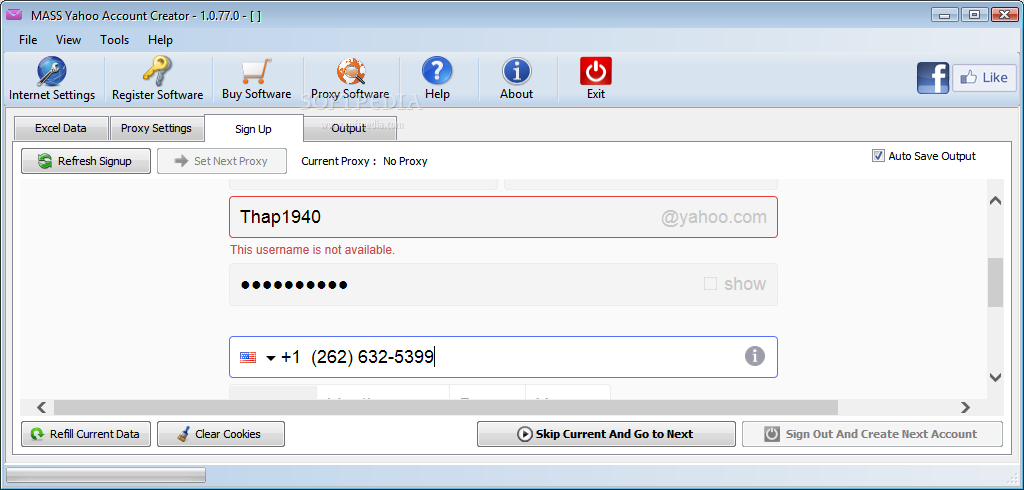
Task: Maximize the application window
Action: [974, 14]
